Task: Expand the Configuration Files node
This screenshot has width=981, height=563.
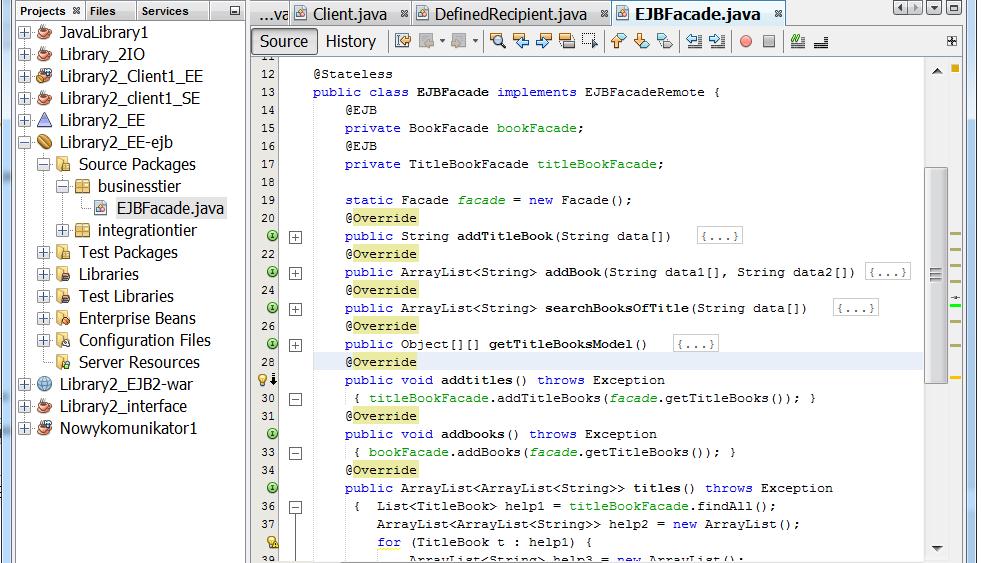Action: click(x=43, y=340)
